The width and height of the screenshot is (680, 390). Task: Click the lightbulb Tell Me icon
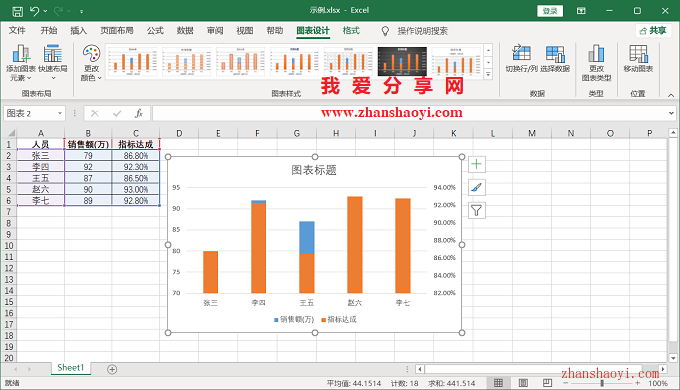coord(385,31)
